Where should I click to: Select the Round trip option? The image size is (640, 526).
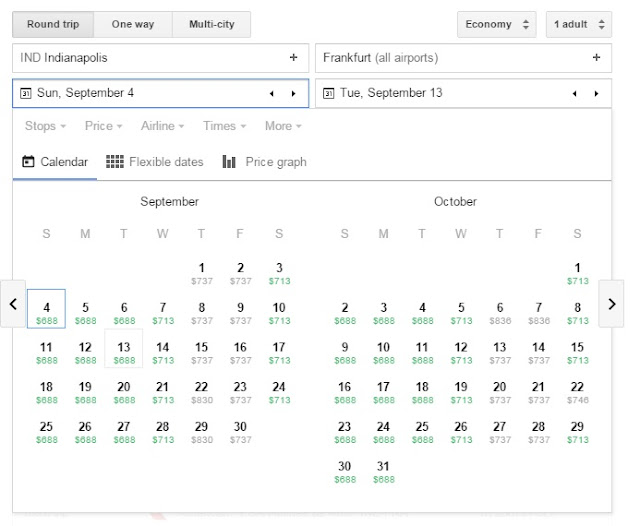click(x=54, y=24)
